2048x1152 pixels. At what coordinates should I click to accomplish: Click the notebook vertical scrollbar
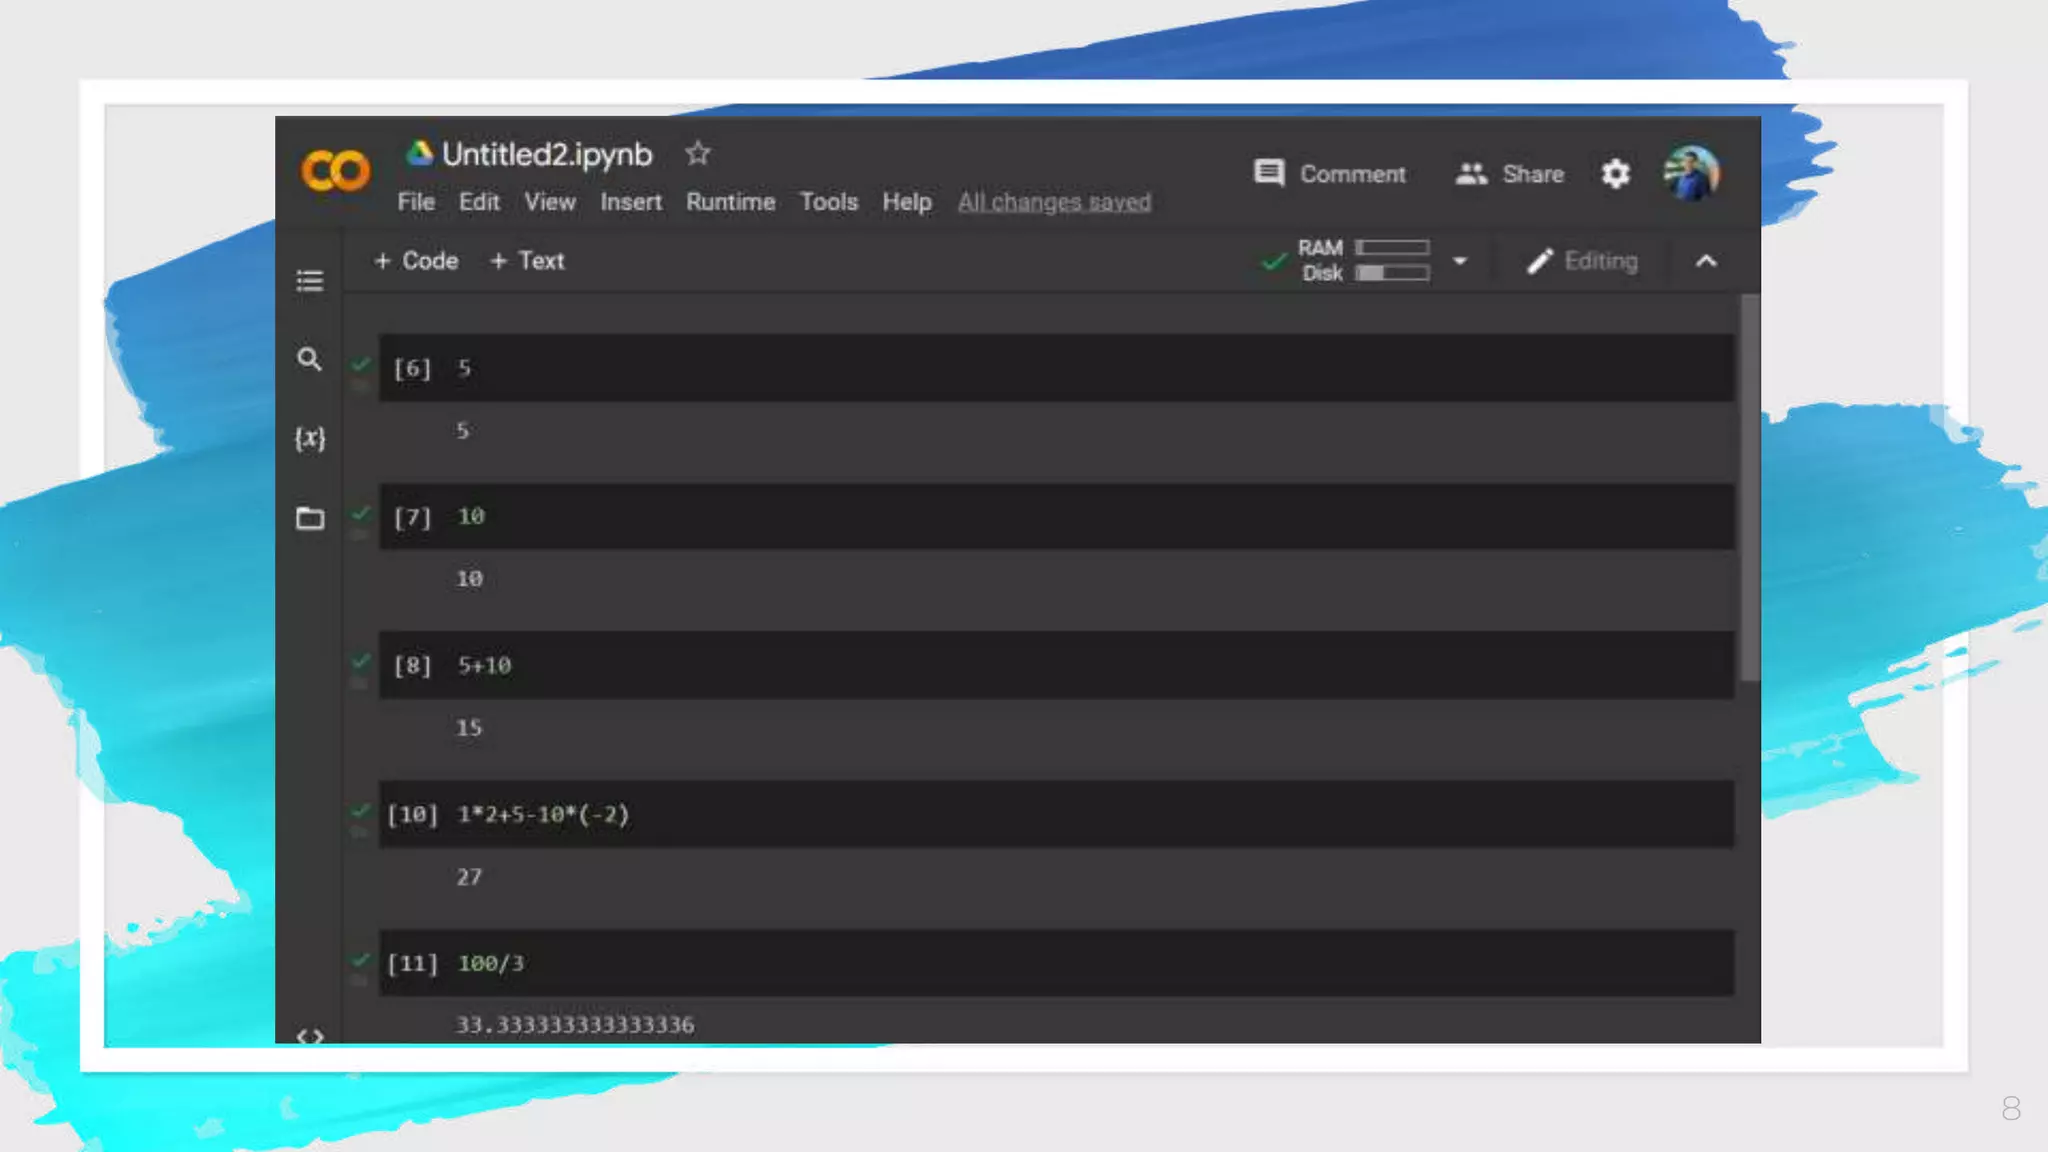pyautogui.click(x=1749, y=488)
